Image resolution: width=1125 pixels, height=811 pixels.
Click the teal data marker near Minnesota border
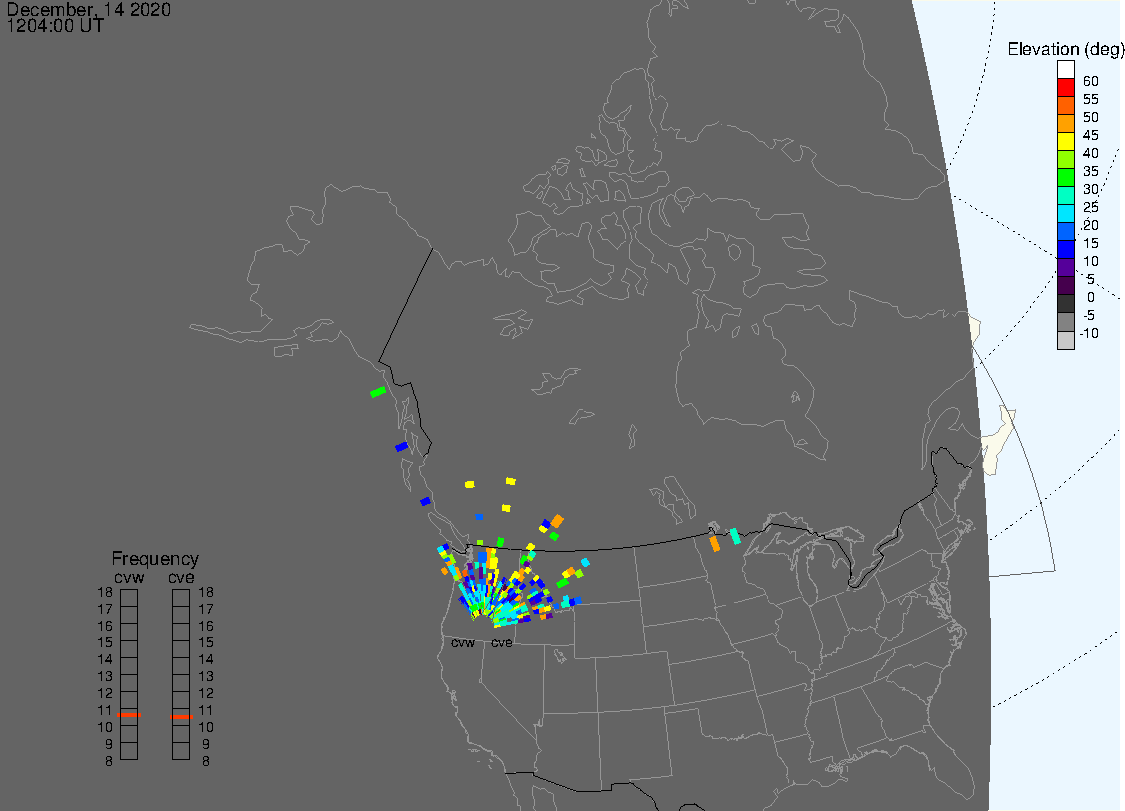735,536
